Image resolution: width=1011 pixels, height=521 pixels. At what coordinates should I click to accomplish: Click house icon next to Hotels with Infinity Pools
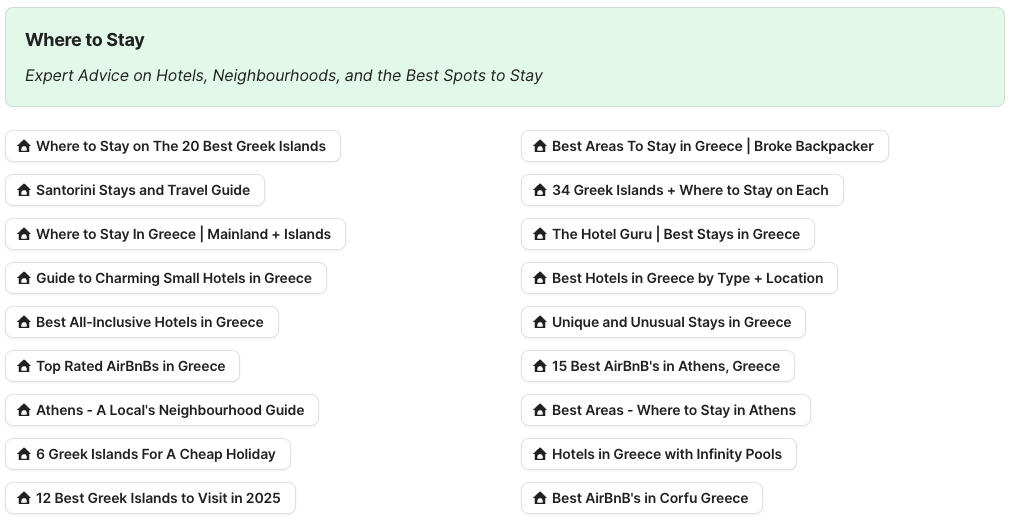[x=540, y=454]
